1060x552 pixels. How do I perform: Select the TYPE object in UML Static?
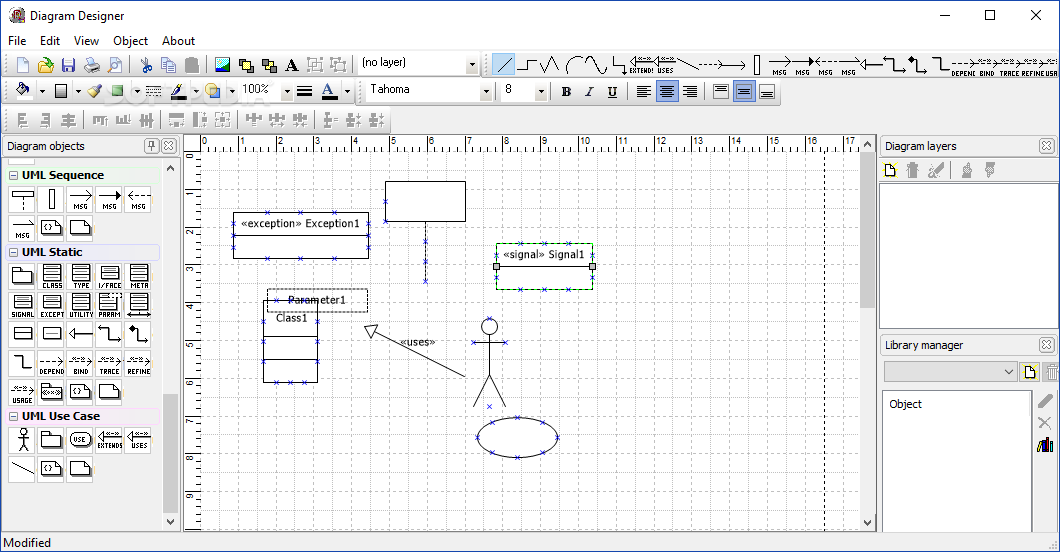(80, 276)
